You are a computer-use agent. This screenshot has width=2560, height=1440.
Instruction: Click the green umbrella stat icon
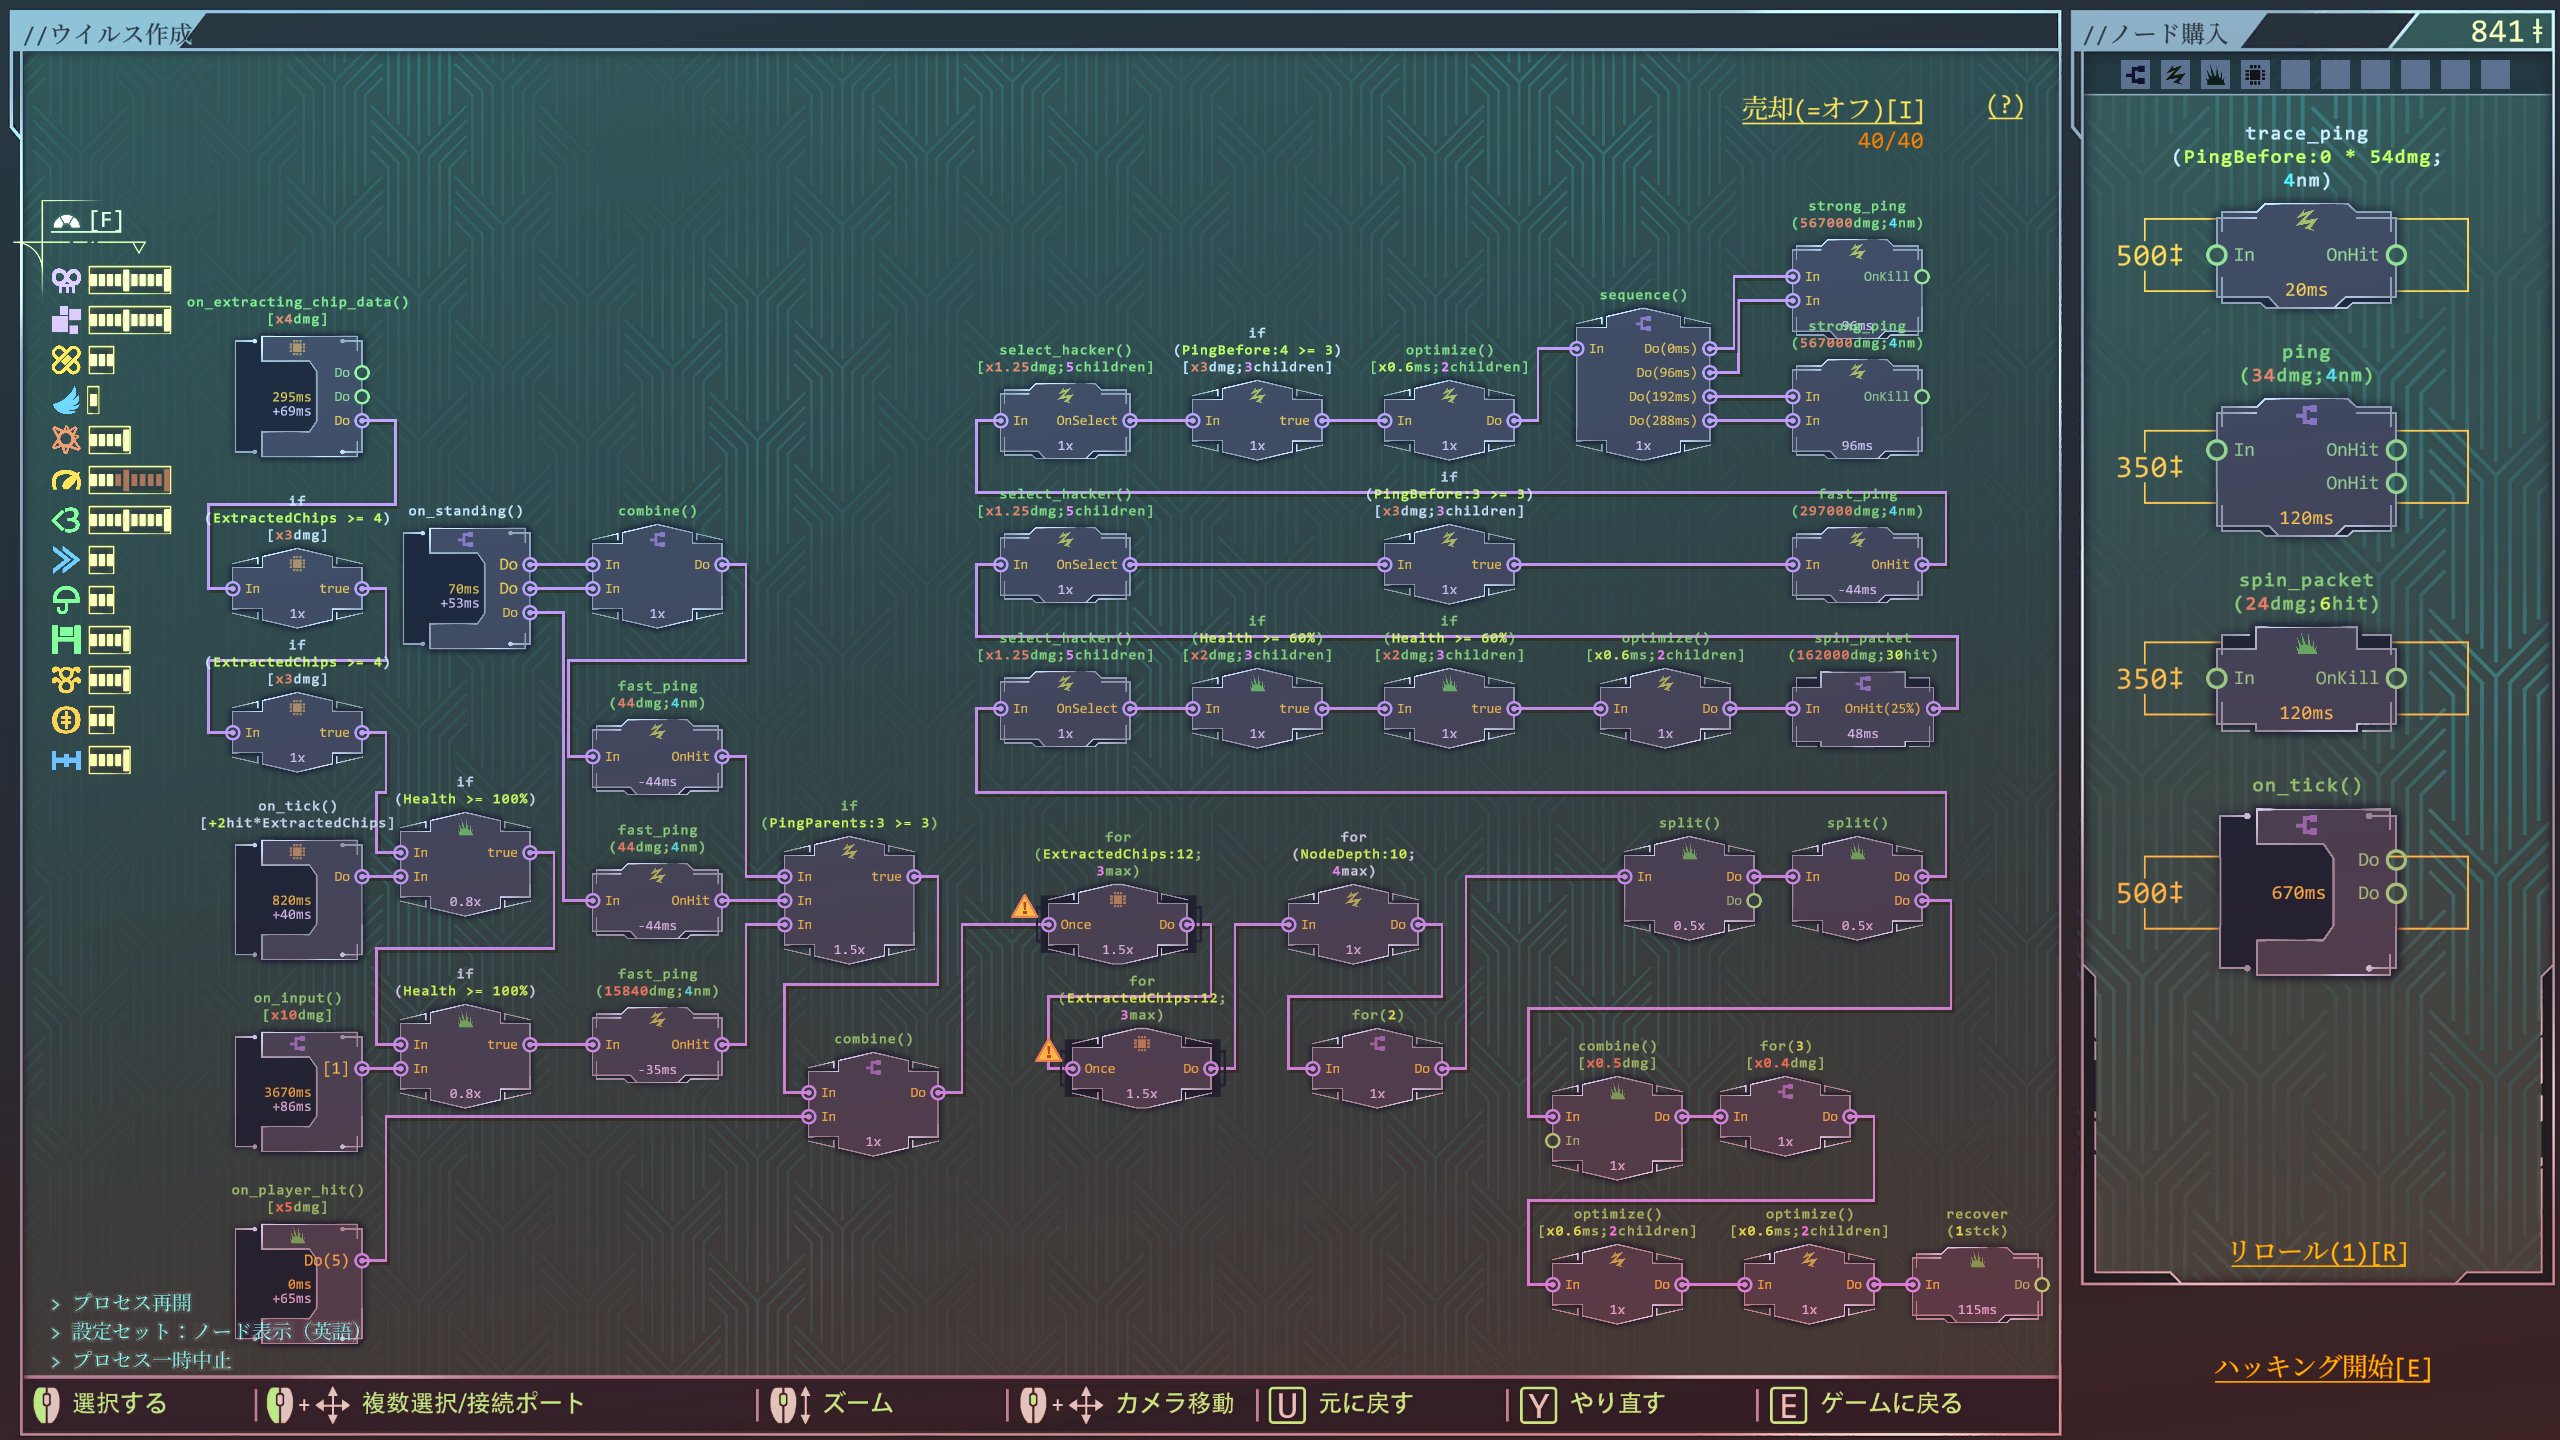click(66, 600)
